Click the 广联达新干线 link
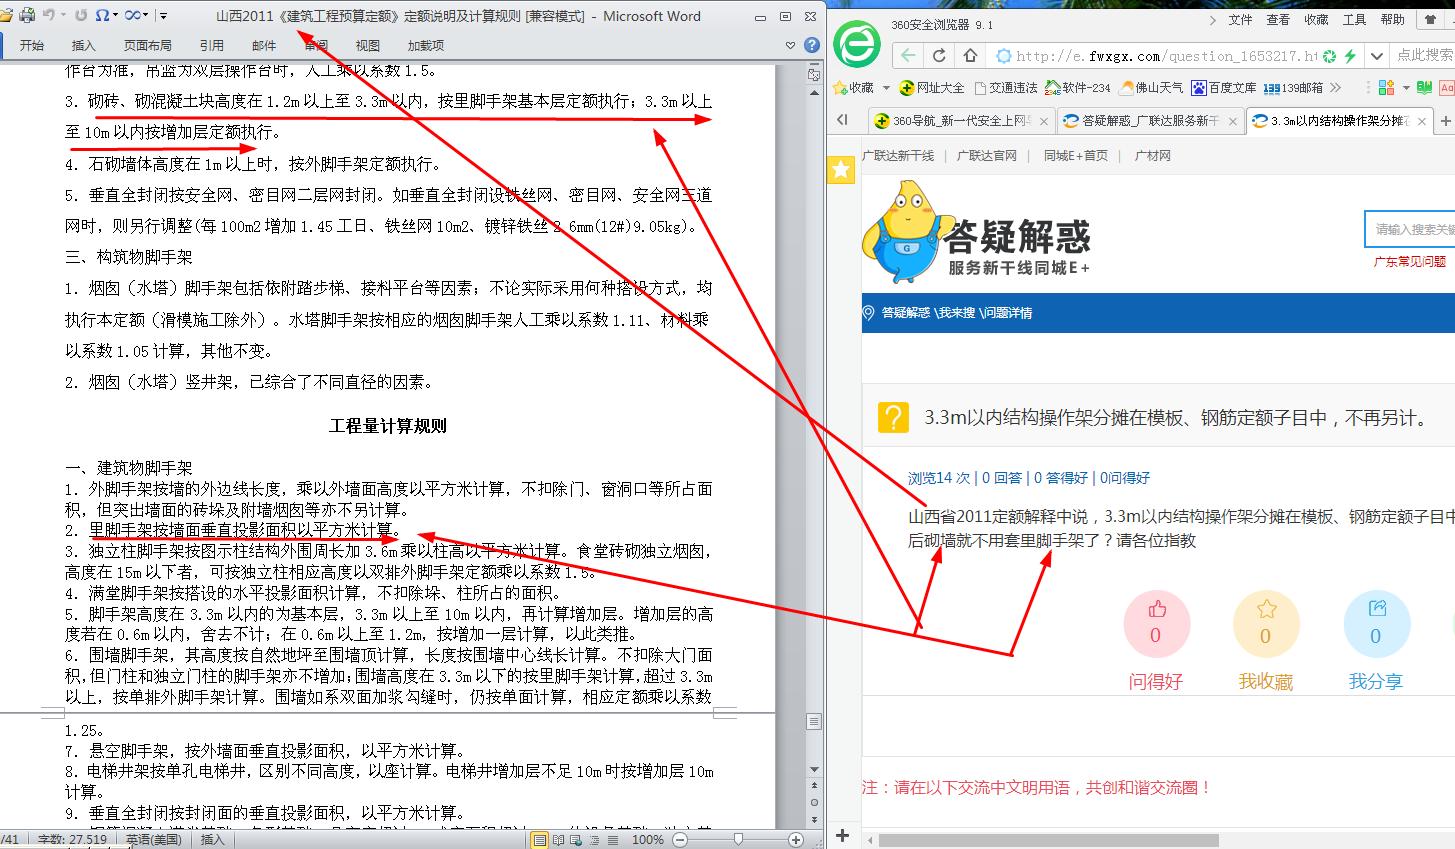 [898, 156]
